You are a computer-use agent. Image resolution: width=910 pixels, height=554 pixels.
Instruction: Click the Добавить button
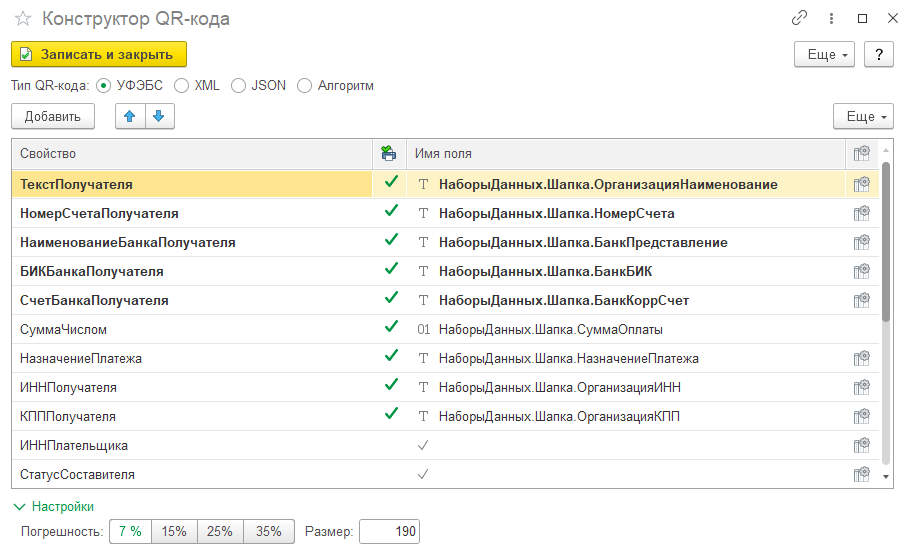pos(53,117)
